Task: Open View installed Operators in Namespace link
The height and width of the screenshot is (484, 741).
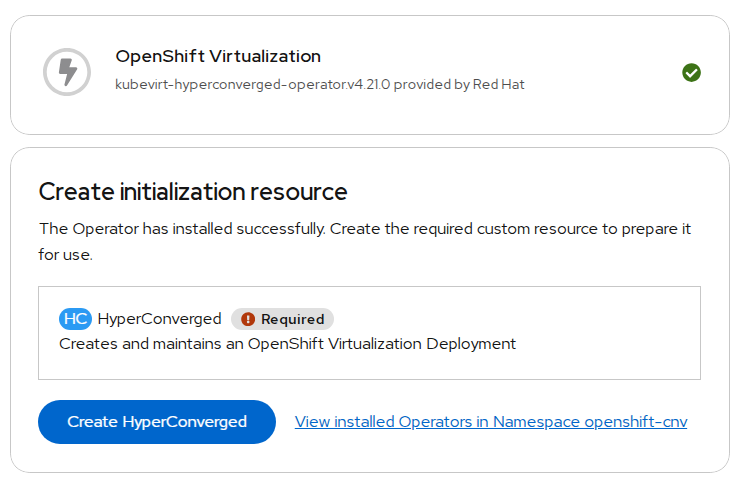Action: tap(490, 422)
